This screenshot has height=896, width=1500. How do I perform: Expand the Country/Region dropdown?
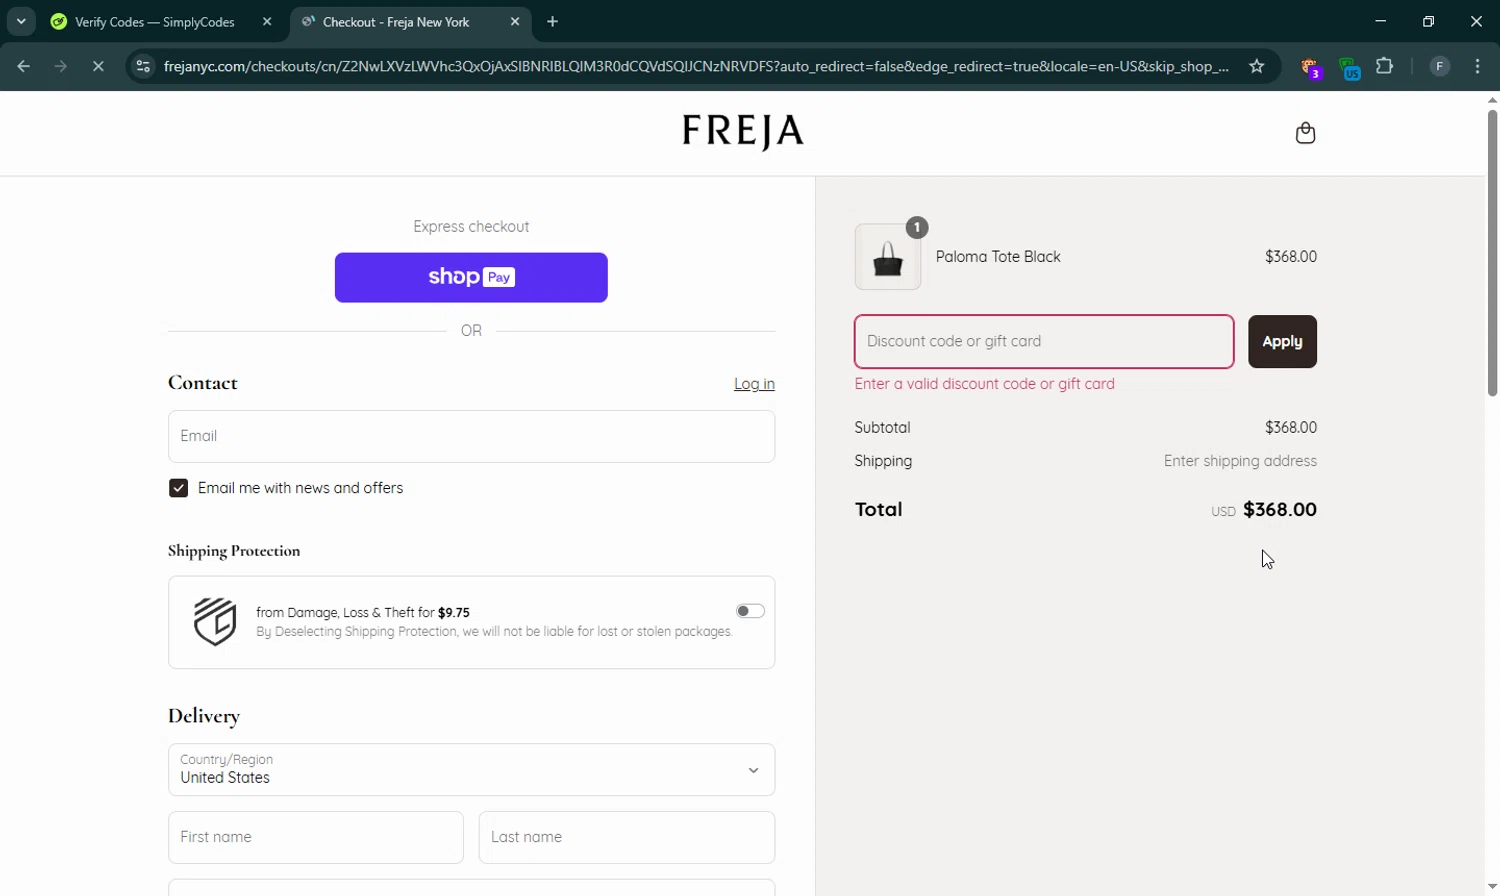coord(471,770)
